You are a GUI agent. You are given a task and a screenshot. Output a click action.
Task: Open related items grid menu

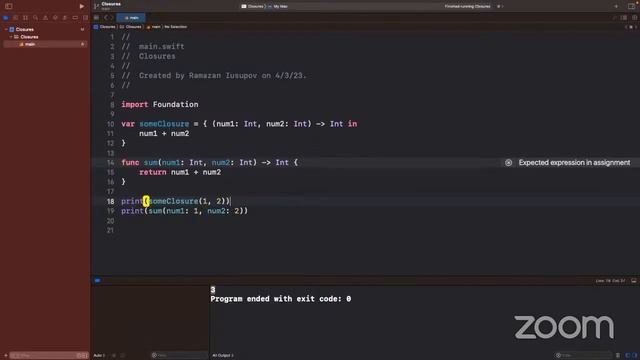96,18
